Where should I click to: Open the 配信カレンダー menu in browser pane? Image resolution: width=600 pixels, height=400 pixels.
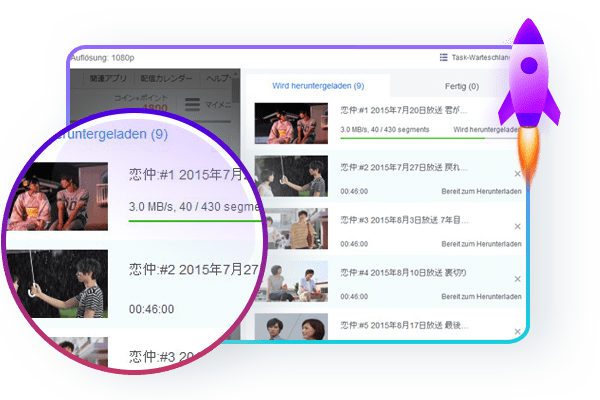coord(166,78)
